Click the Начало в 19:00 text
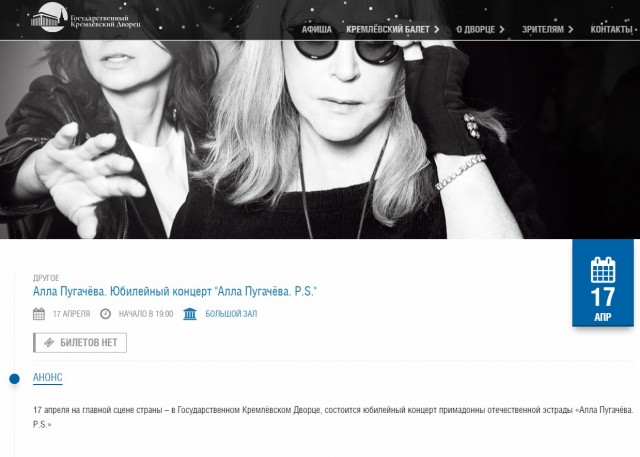This screenshot has height=457, width=640. tap(145, 314)
